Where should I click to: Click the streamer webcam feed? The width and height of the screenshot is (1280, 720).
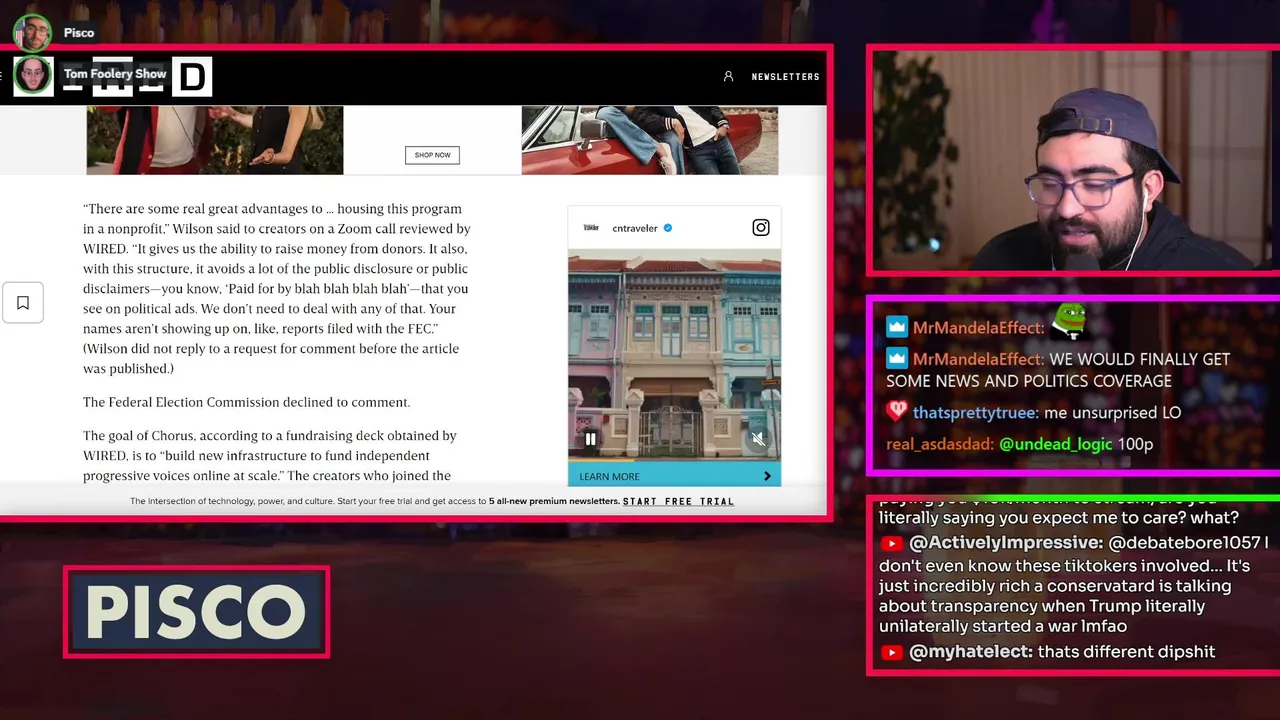(1073, 160)
